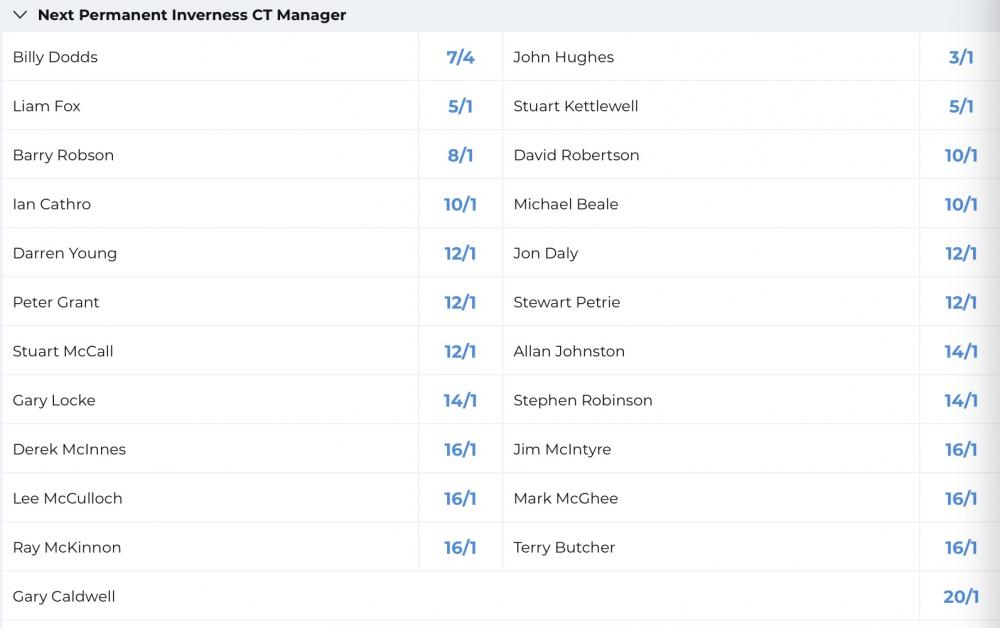Select Peter Grant 12/1 odds

tap(460, 302)
